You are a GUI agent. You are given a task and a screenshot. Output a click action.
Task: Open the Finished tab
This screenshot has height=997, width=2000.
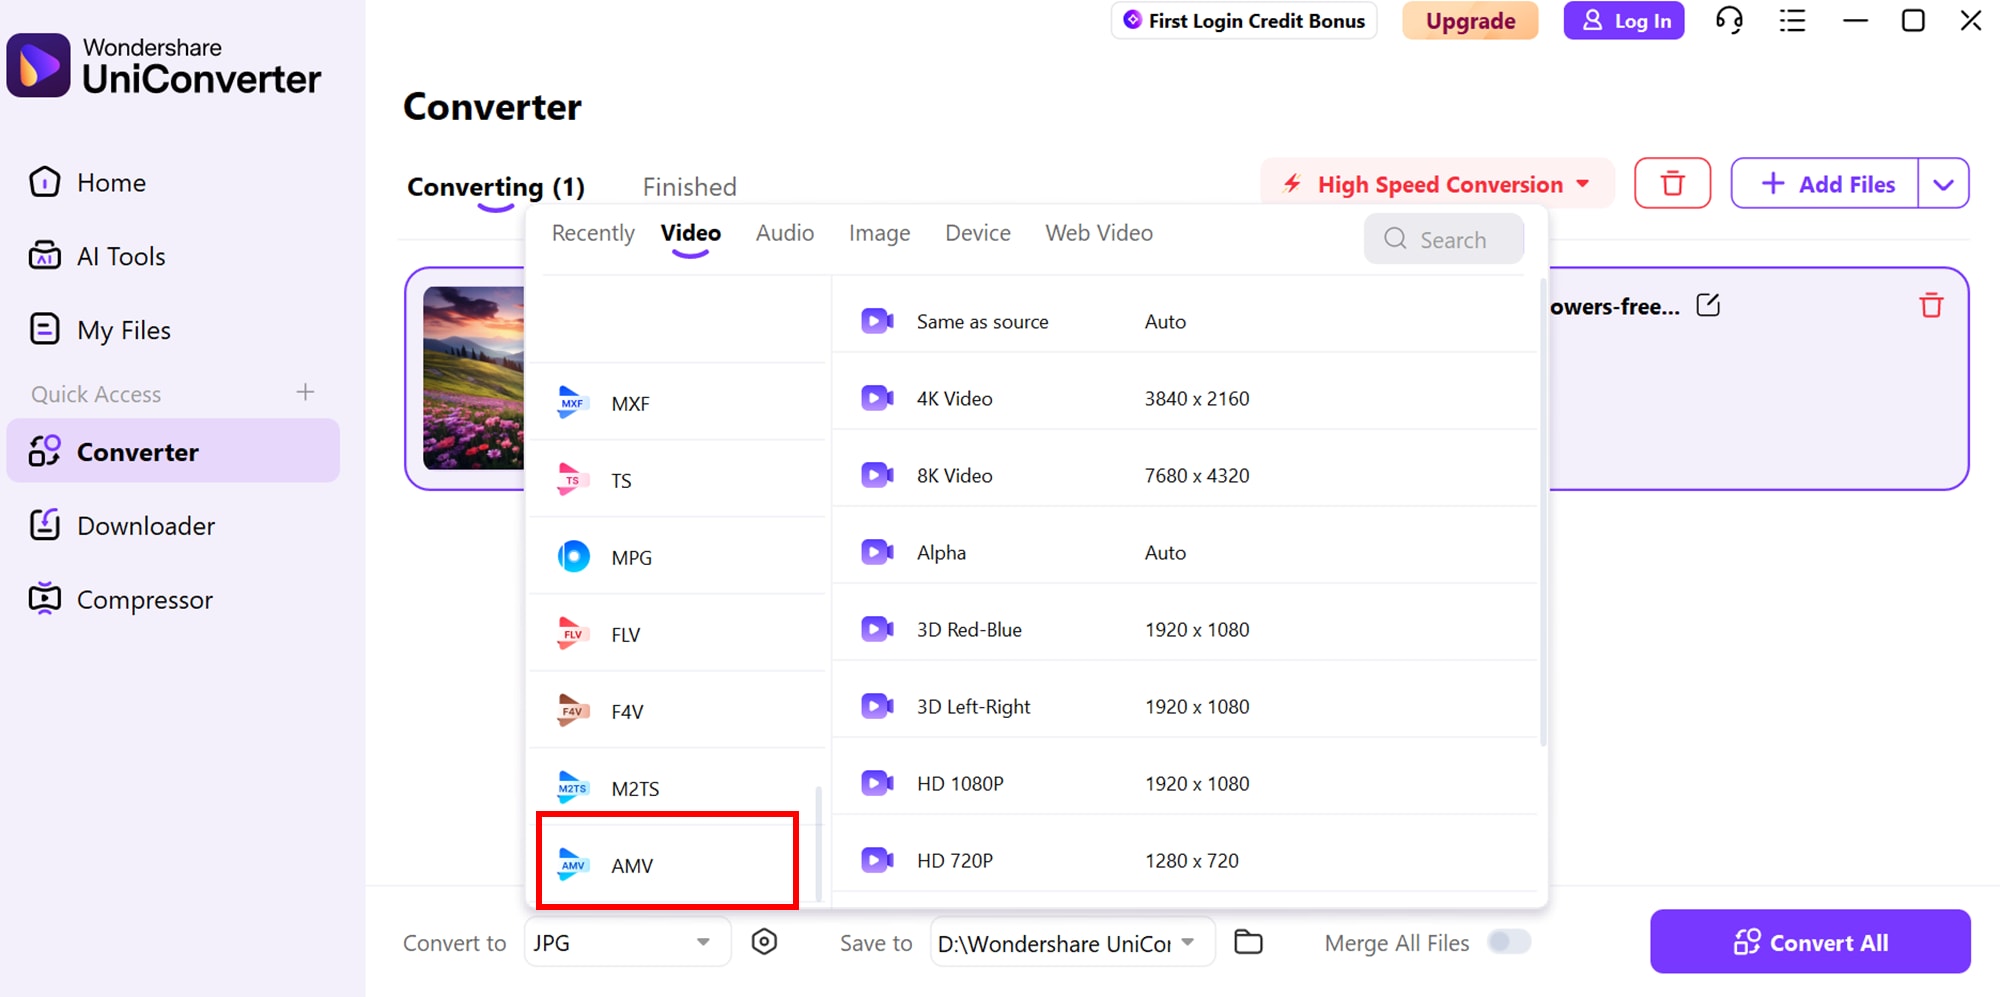(x=689, y=187)
